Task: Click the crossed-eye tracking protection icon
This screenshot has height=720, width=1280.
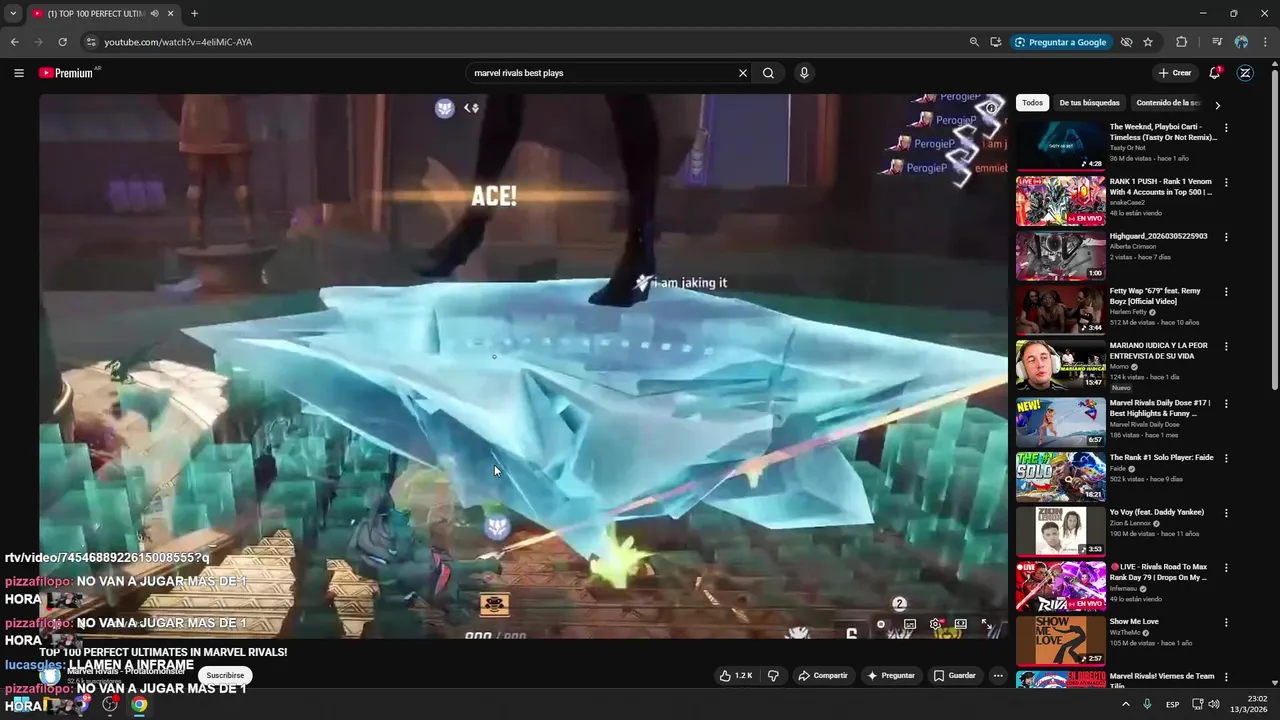Action: pos(1126,42)
